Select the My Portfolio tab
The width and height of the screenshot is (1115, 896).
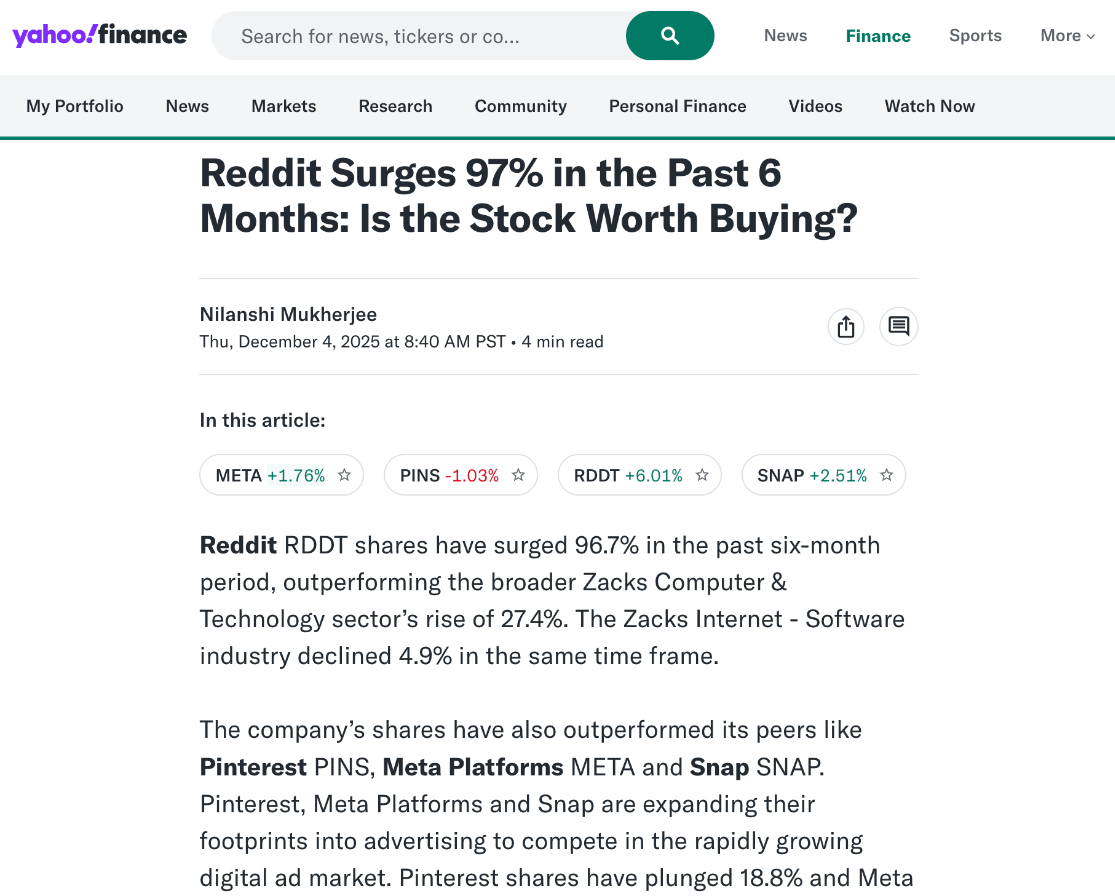point(75,106)
